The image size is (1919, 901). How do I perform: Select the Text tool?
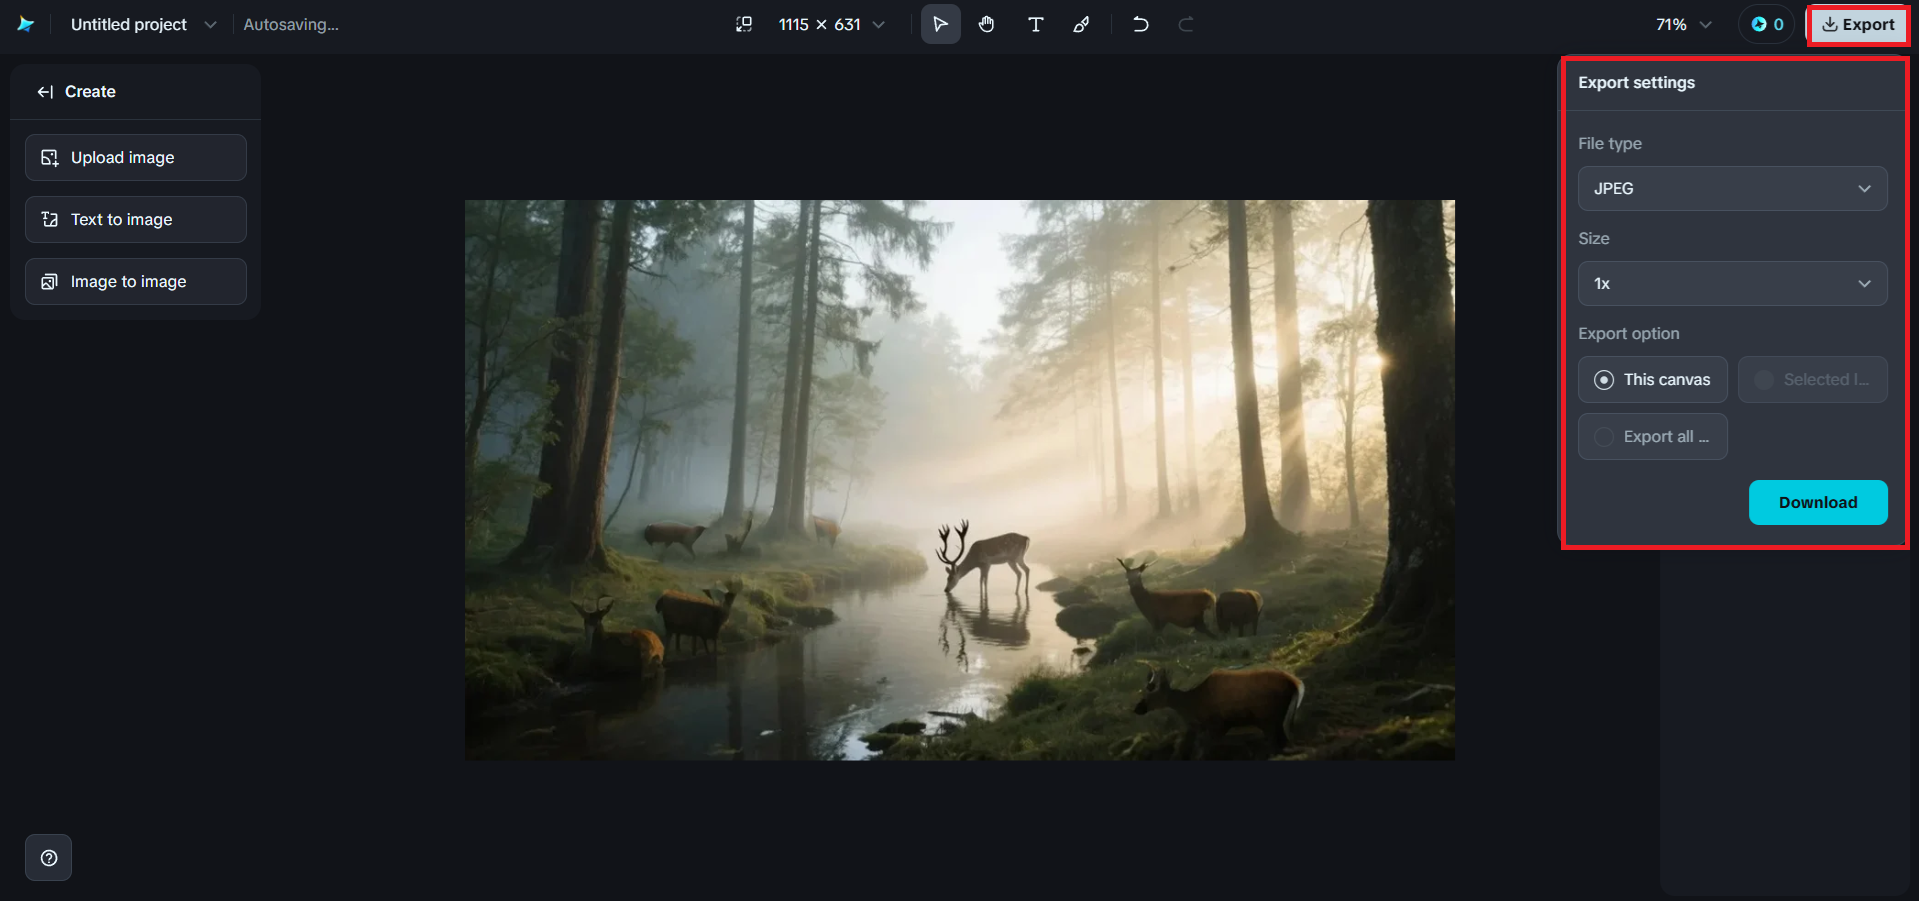pos(1035,24)
